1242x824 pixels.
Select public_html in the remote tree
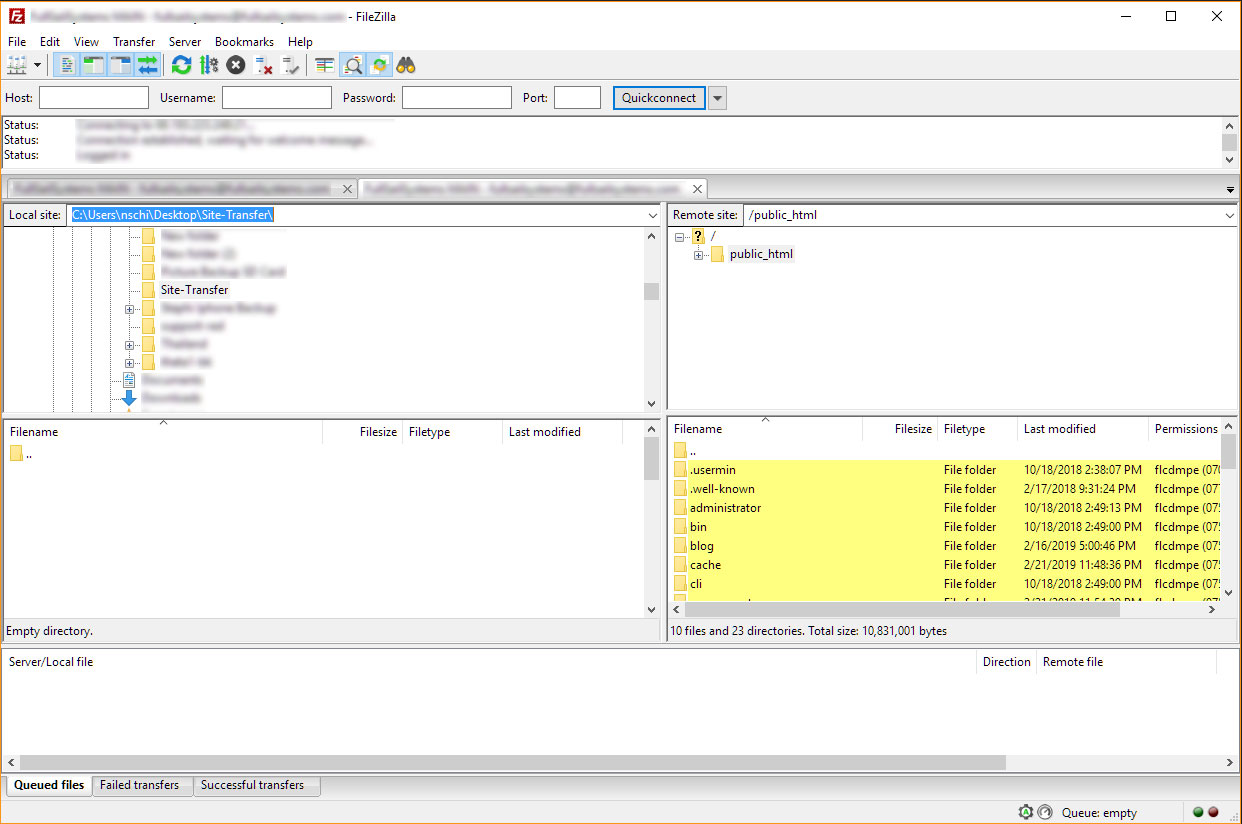click(761, 254)
